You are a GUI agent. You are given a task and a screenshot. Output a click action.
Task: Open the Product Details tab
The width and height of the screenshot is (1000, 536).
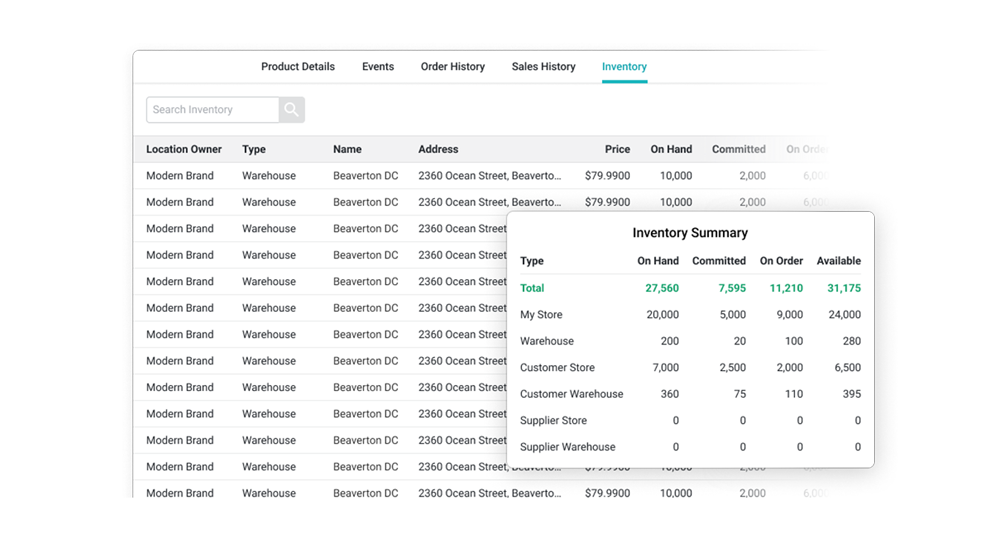pyautogui.click(x=298, y=67)
